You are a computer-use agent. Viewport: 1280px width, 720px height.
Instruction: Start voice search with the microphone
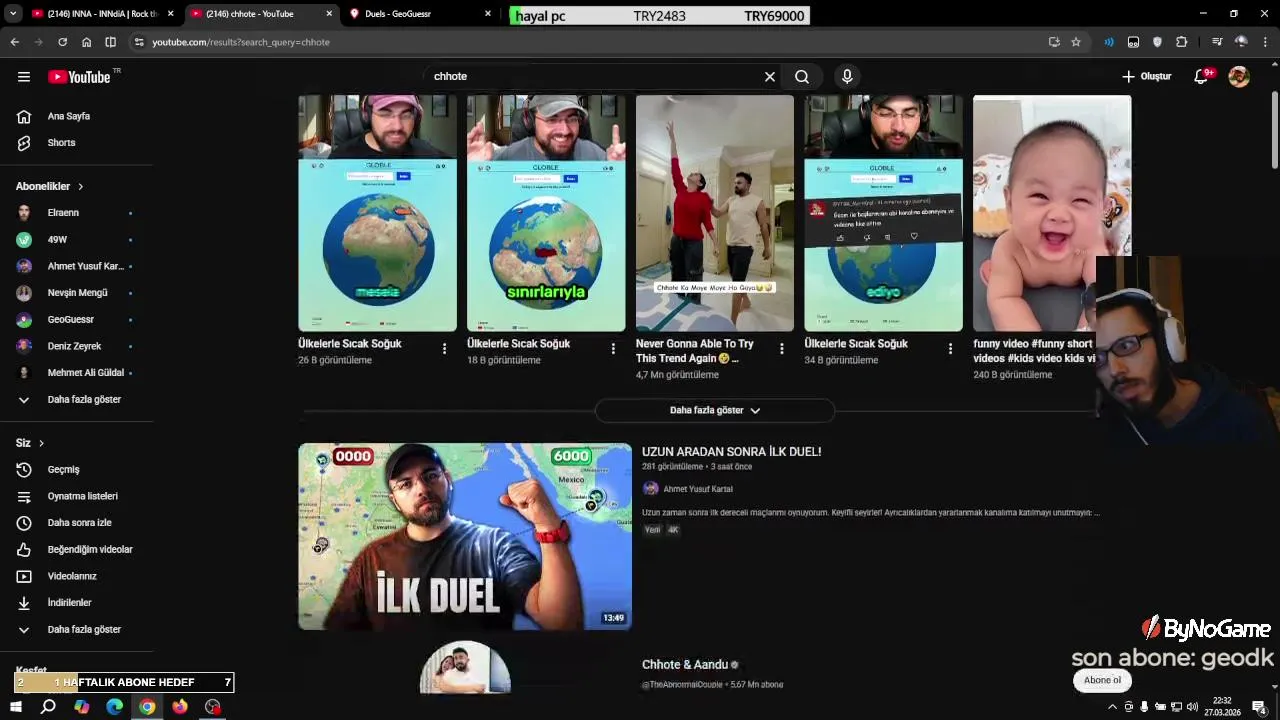click(x=847, y=76)
